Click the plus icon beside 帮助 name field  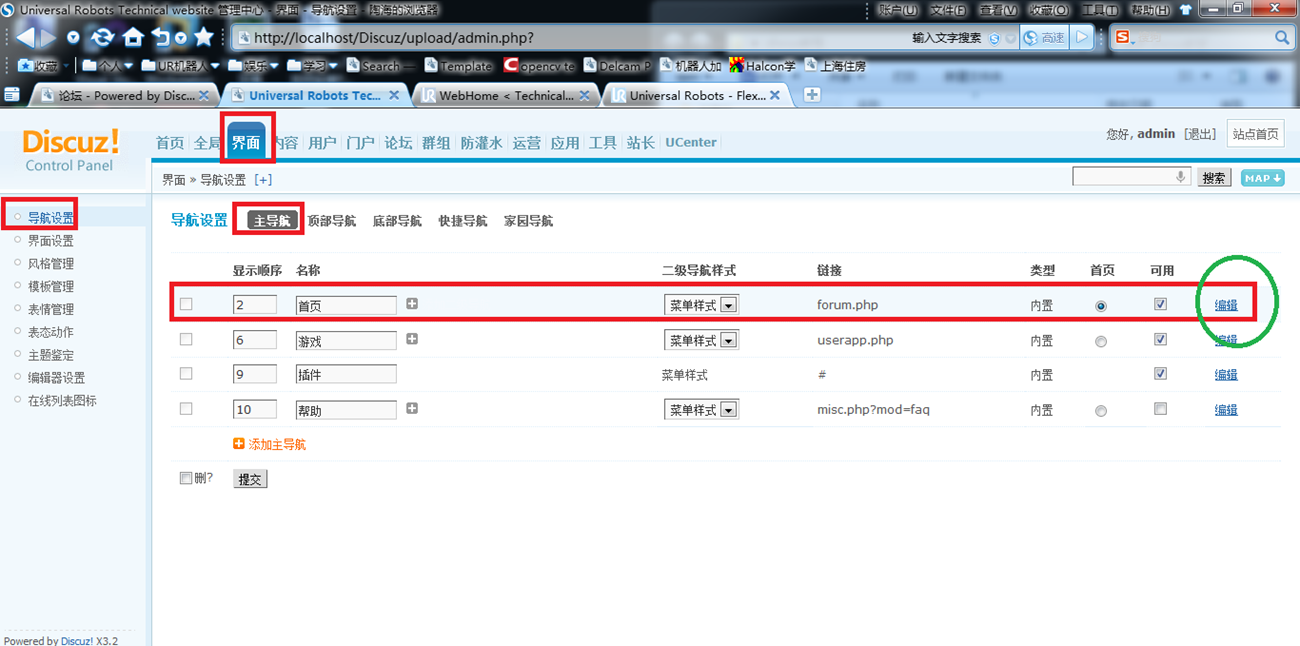pyautogui.click(x=412, y=408)
